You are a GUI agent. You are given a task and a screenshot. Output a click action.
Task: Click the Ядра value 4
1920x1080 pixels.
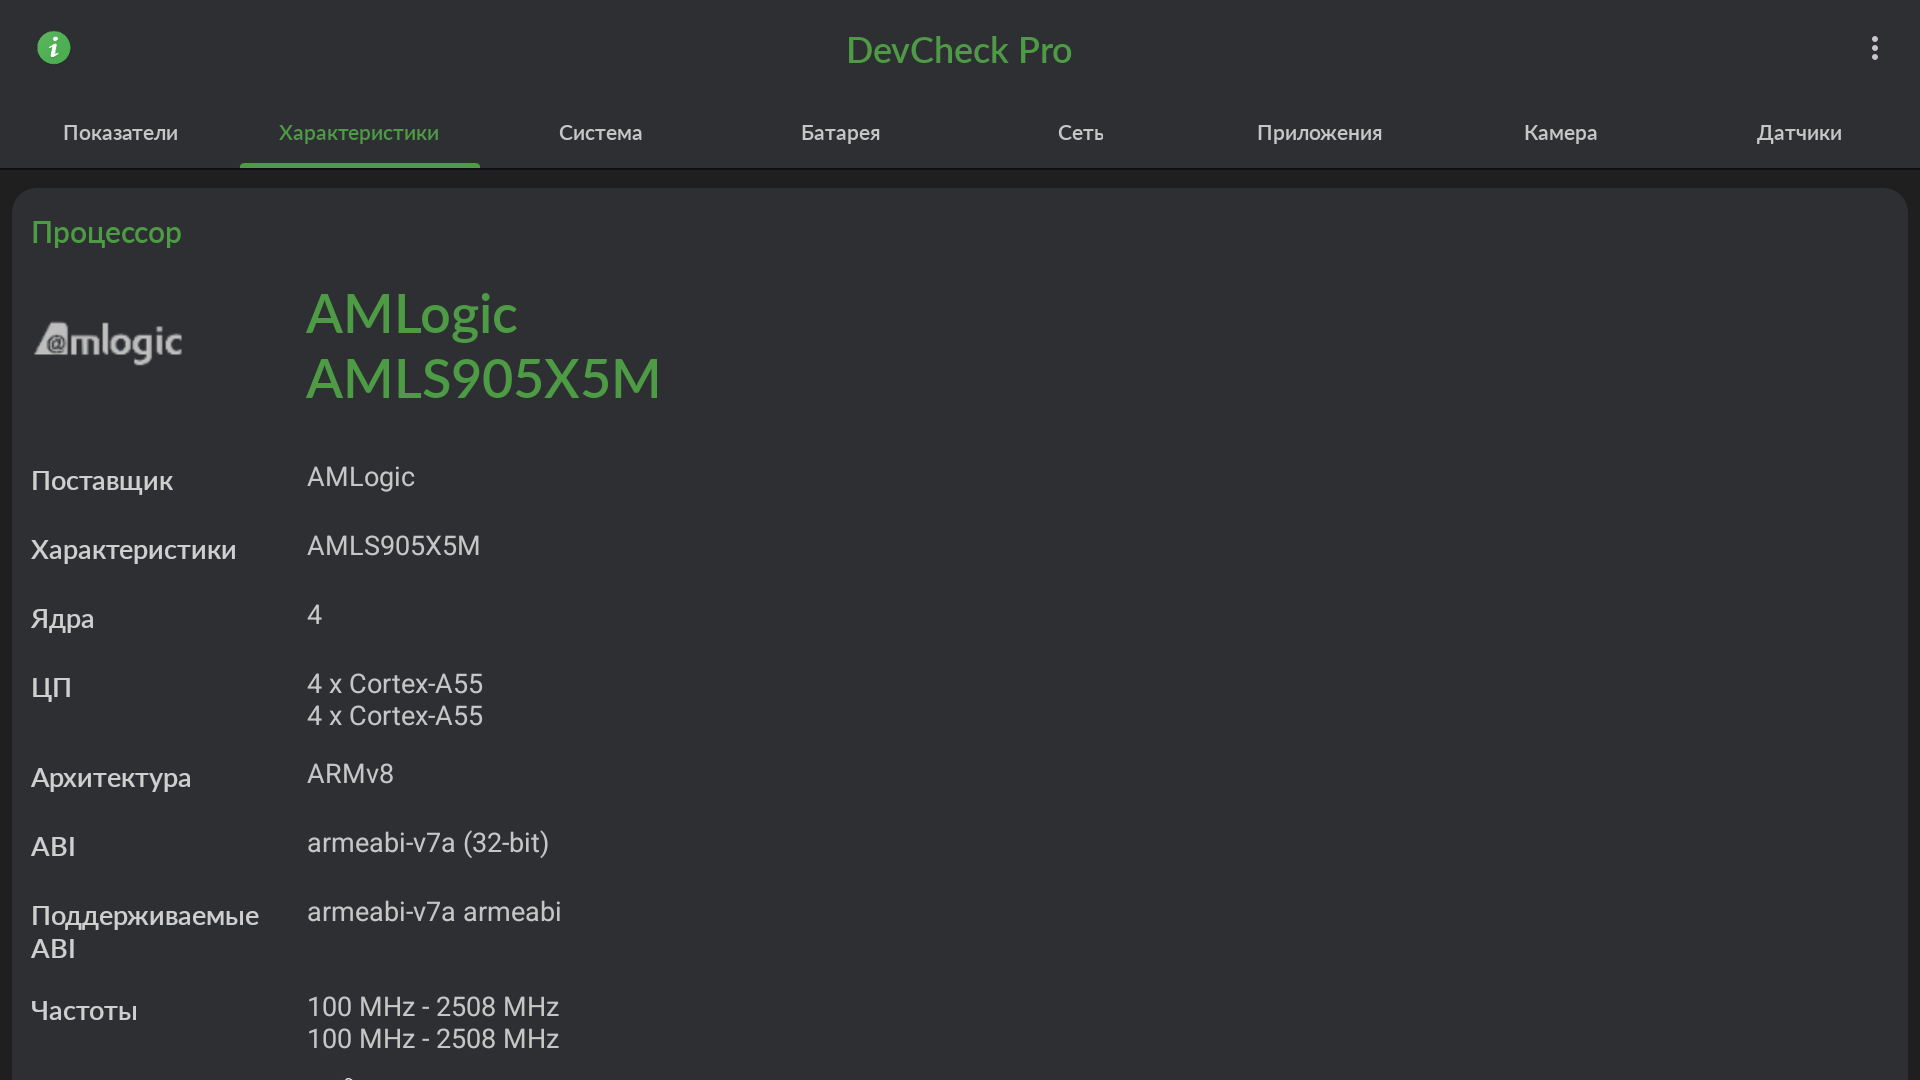coord(314,615)
